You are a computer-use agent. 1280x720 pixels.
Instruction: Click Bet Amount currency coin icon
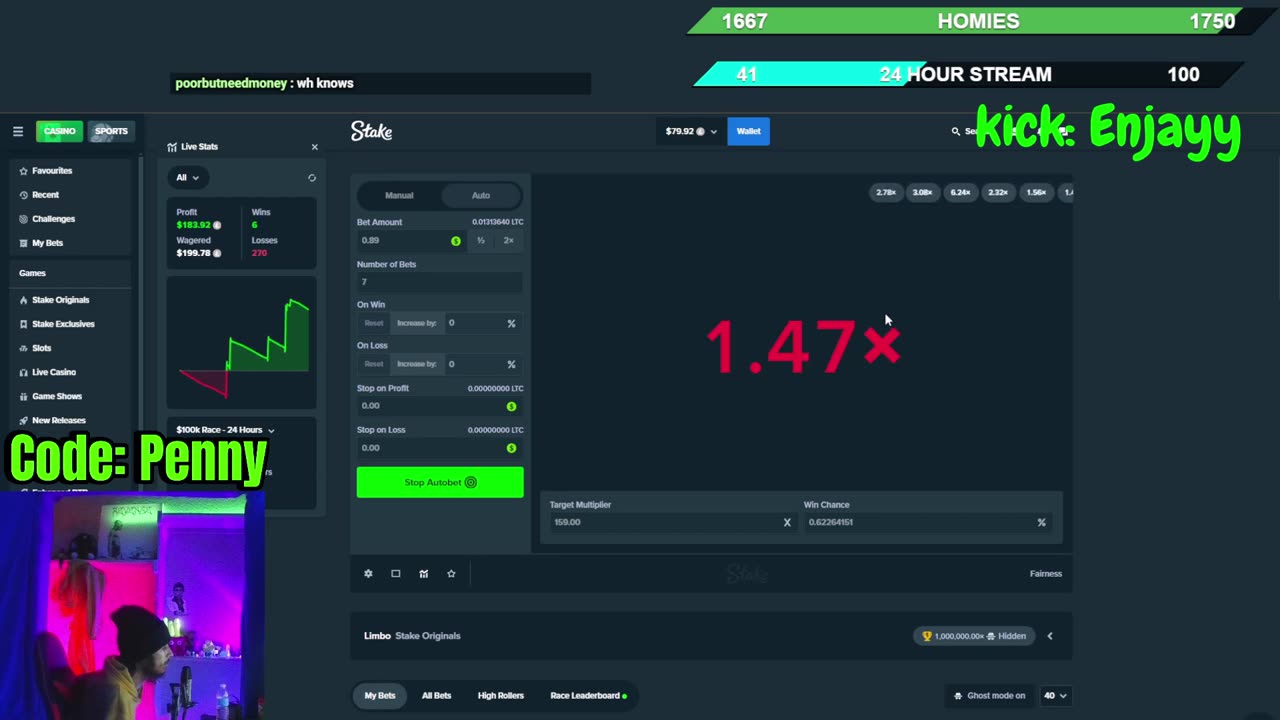[x=456, y=241]
